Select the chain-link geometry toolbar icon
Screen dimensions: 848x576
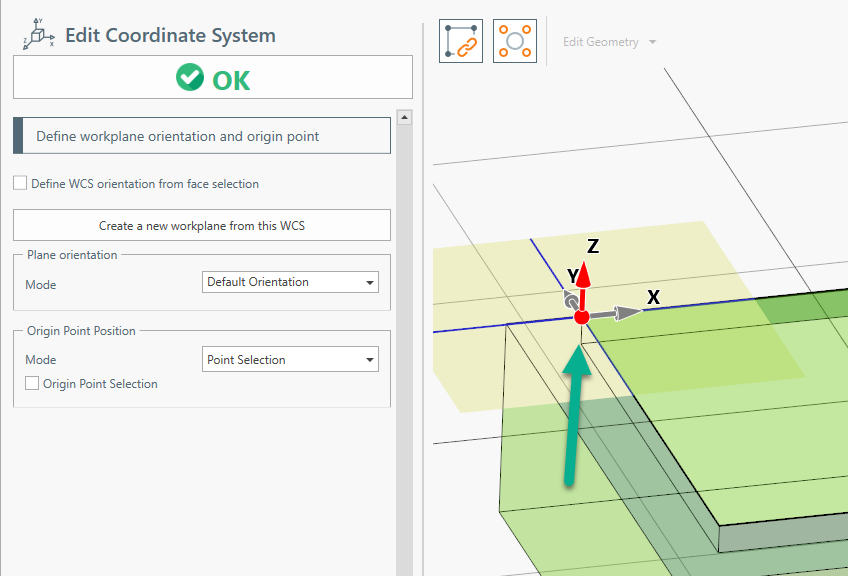tap(460, 41)
